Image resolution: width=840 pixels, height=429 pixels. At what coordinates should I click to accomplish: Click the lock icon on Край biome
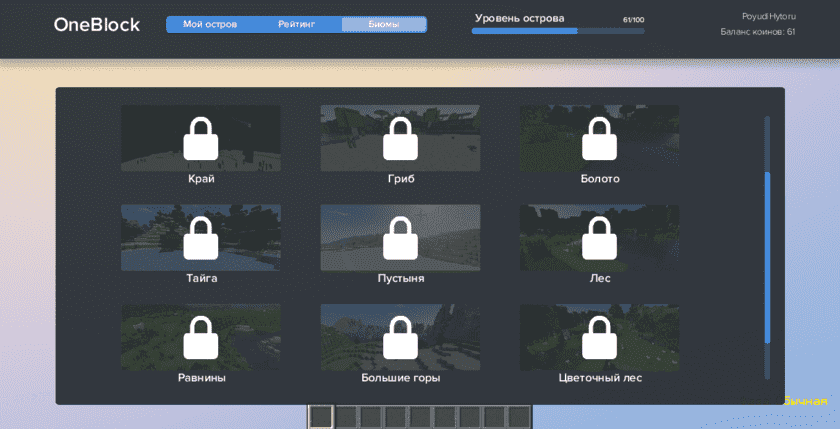pos(201,138)
